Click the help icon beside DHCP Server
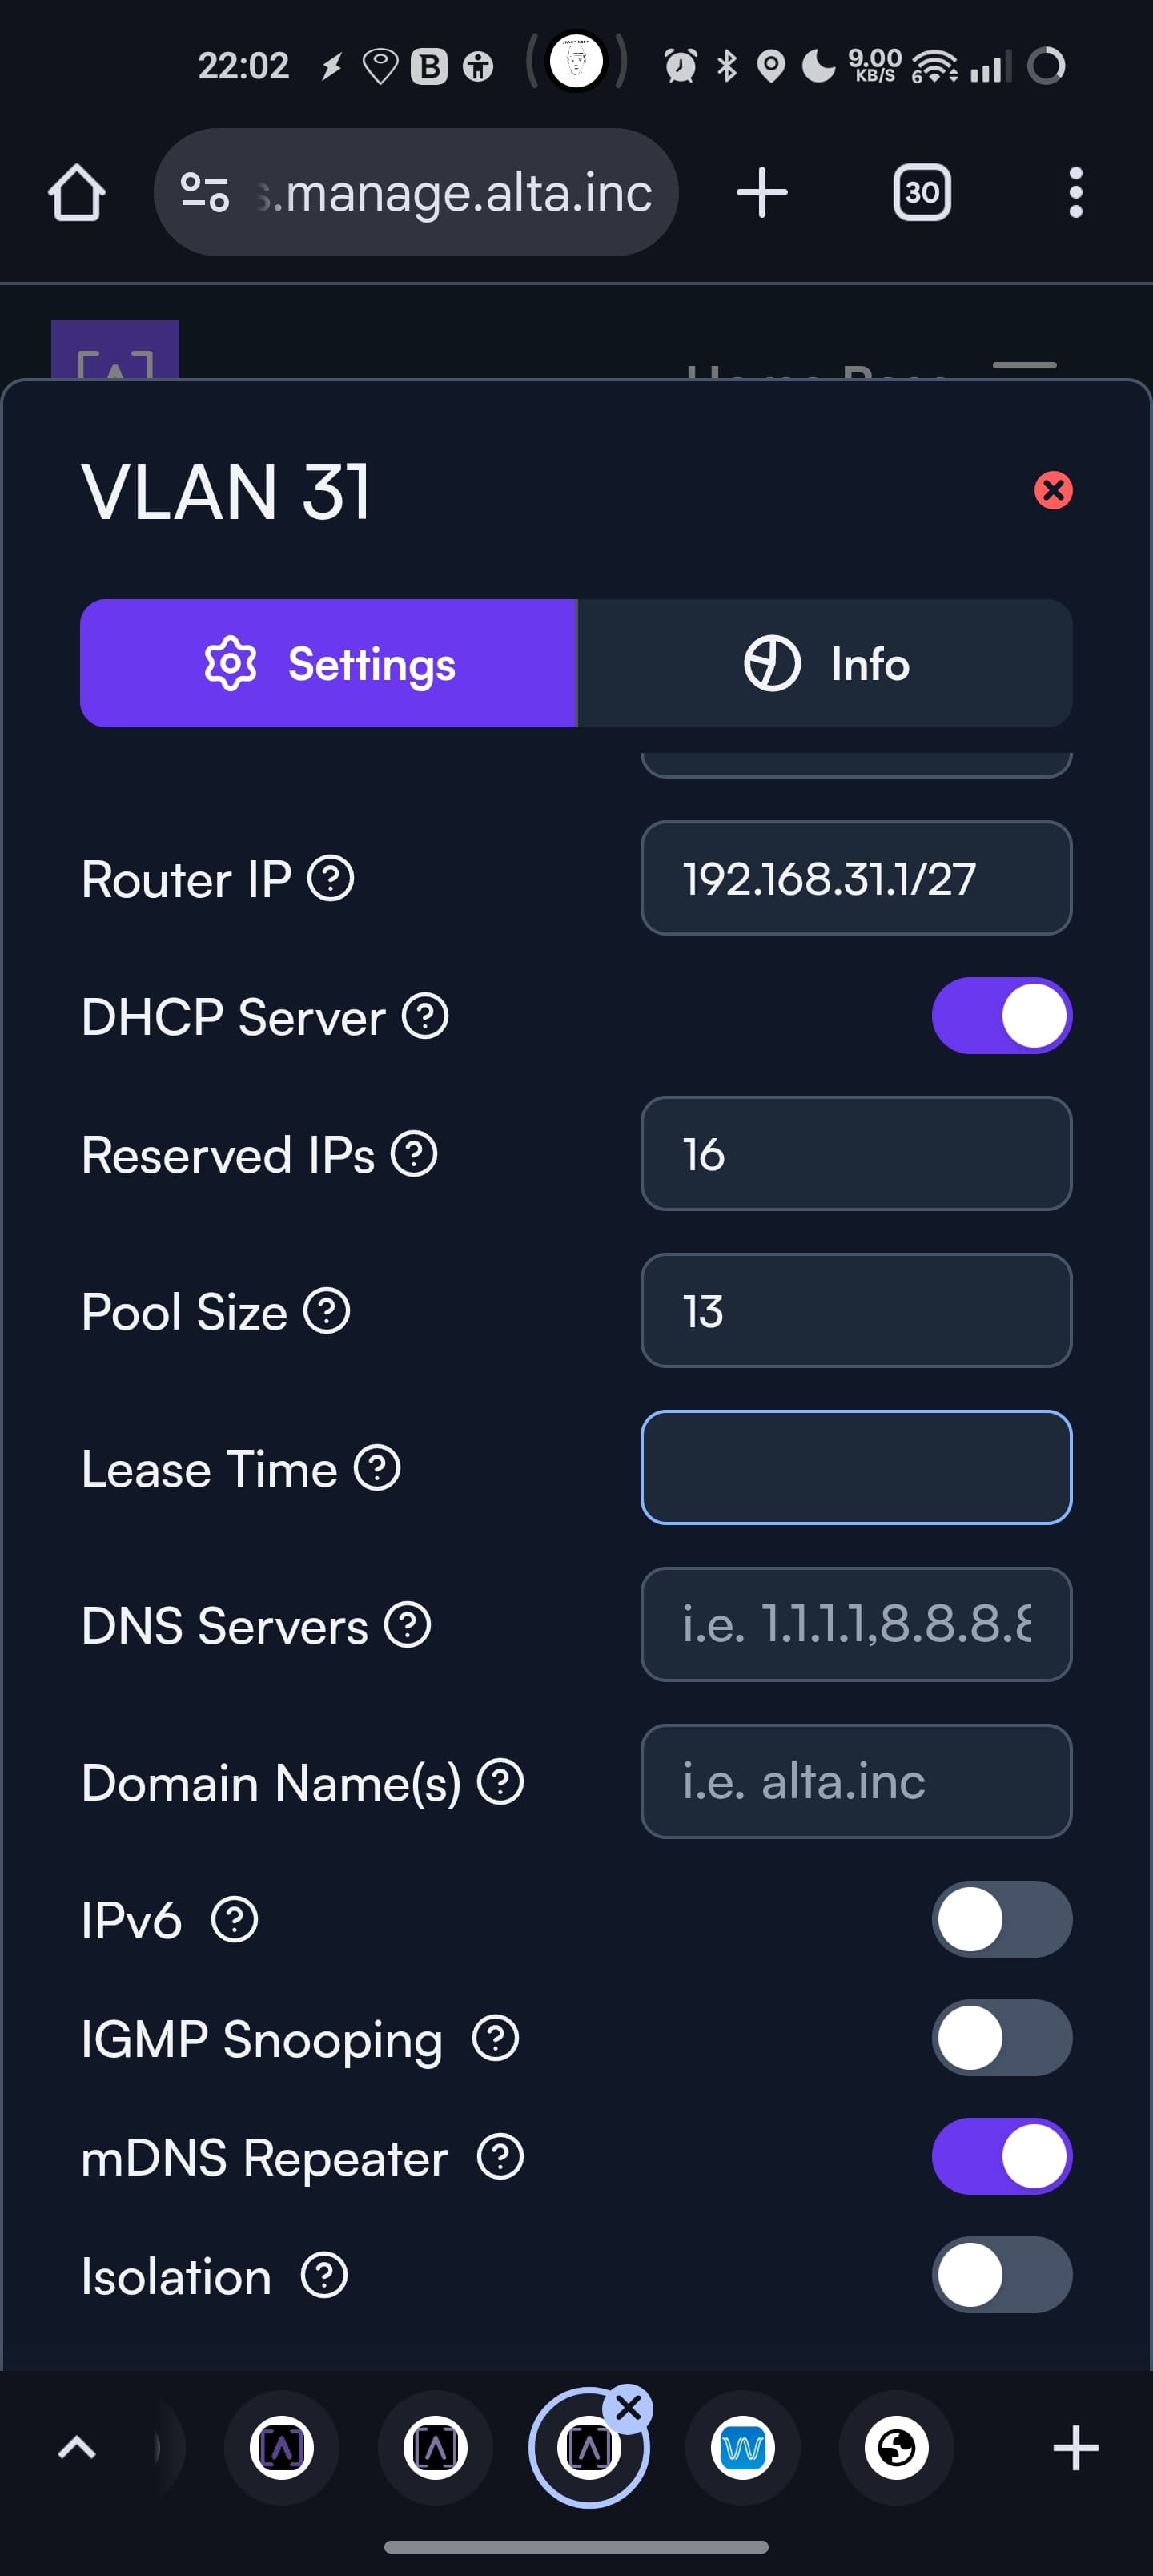 pyautogui.click(x=425, y=1017)
